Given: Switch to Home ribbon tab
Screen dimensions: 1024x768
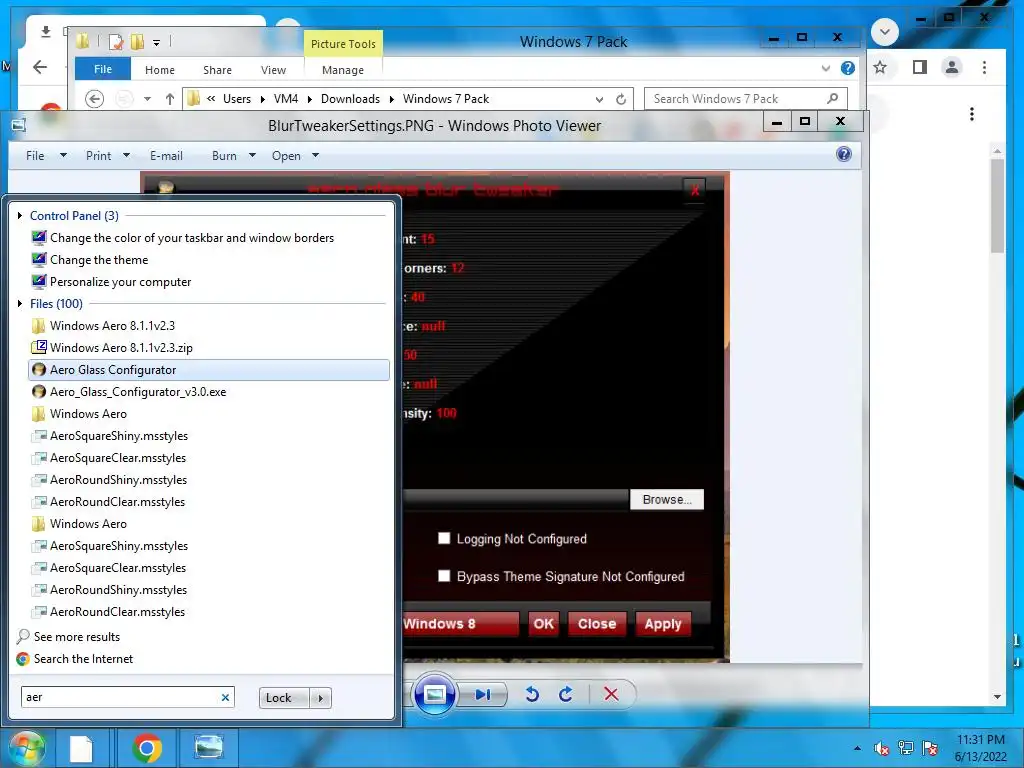Looking at the screenshot, I should coord(160,70).
